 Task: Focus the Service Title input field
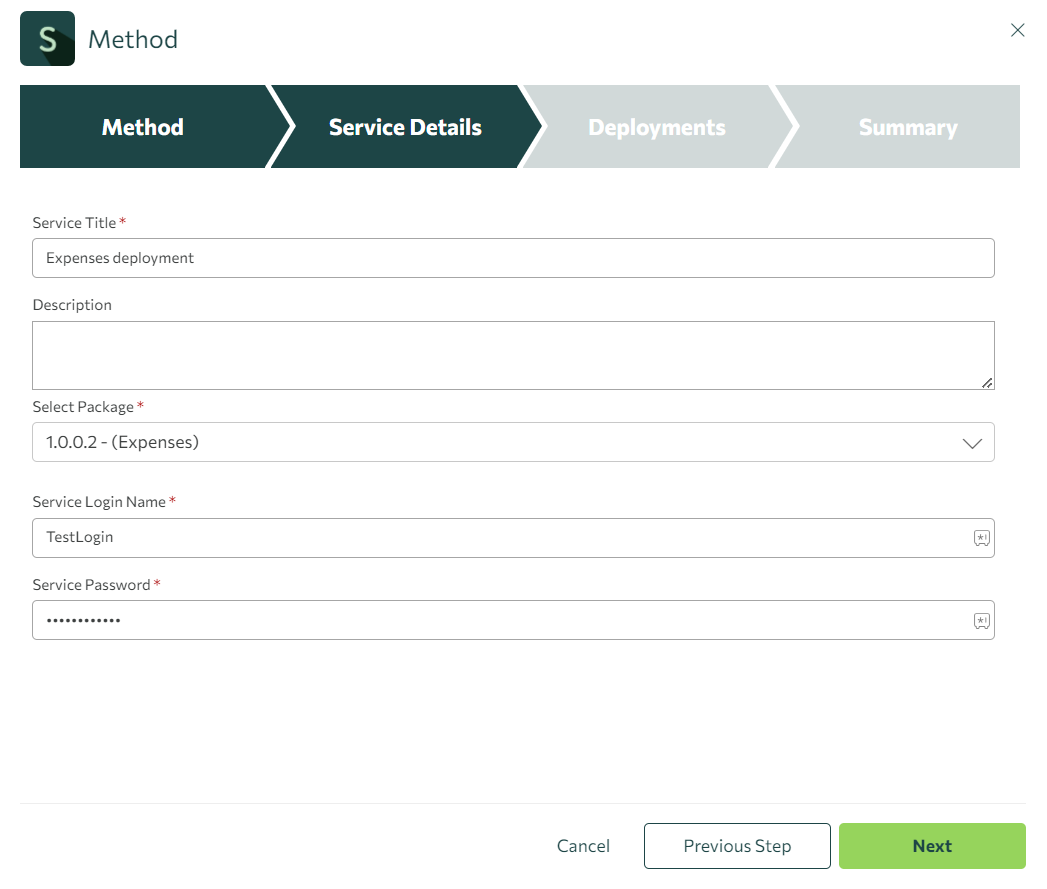513,258
